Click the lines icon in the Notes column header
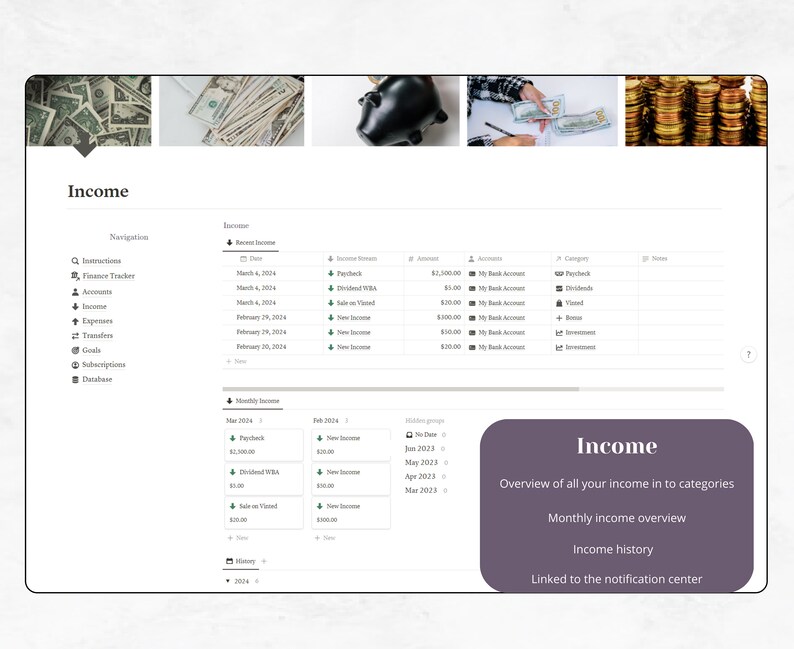Image resolution: width=794 pixels, height=649 pixels. (x=645, y=259)
